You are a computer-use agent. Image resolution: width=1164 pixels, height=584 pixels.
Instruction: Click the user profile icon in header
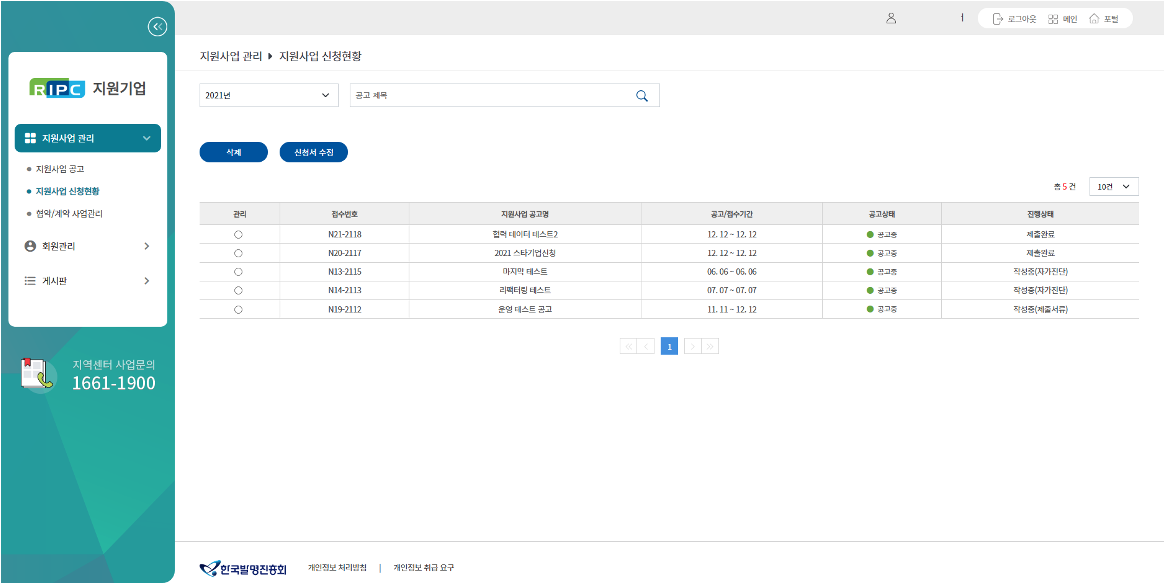pos(891,19)
